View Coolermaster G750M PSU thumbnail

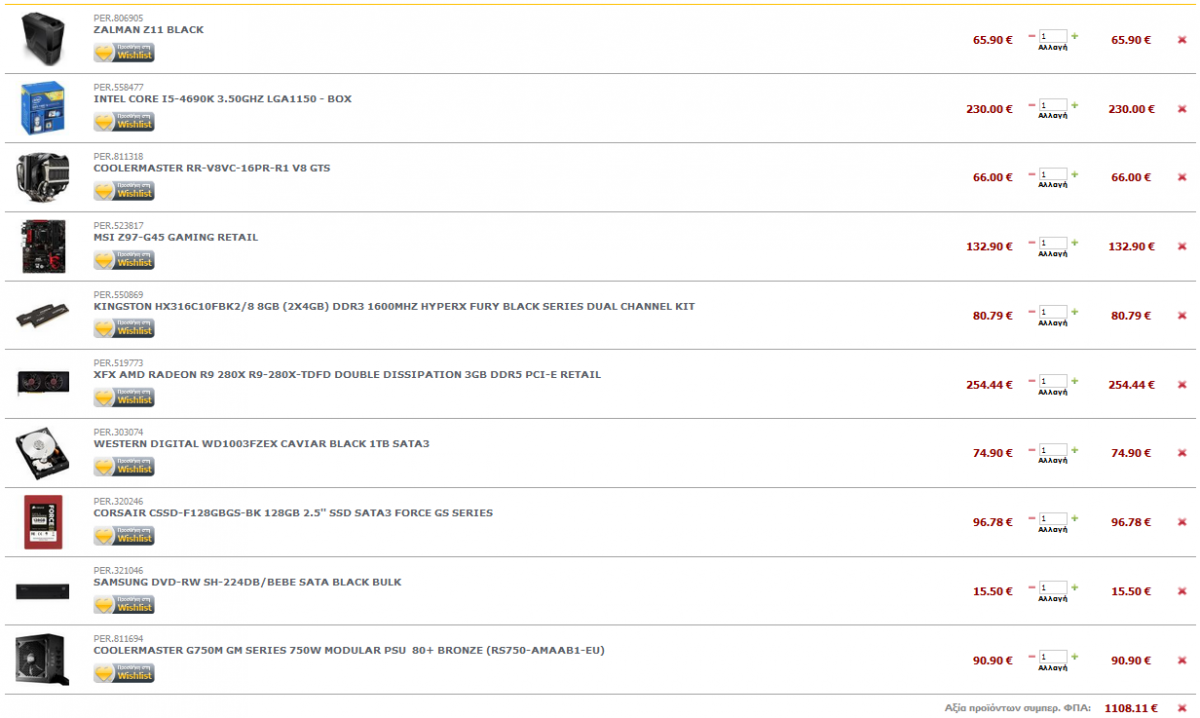pos(43,660)
